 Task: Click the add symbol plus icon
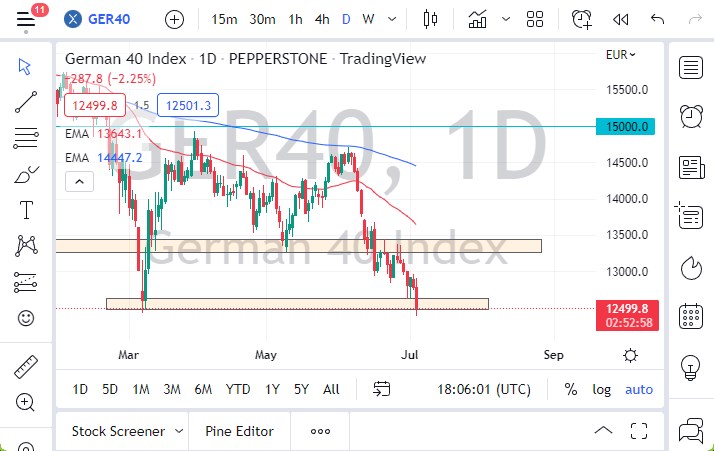click(174, 19)
